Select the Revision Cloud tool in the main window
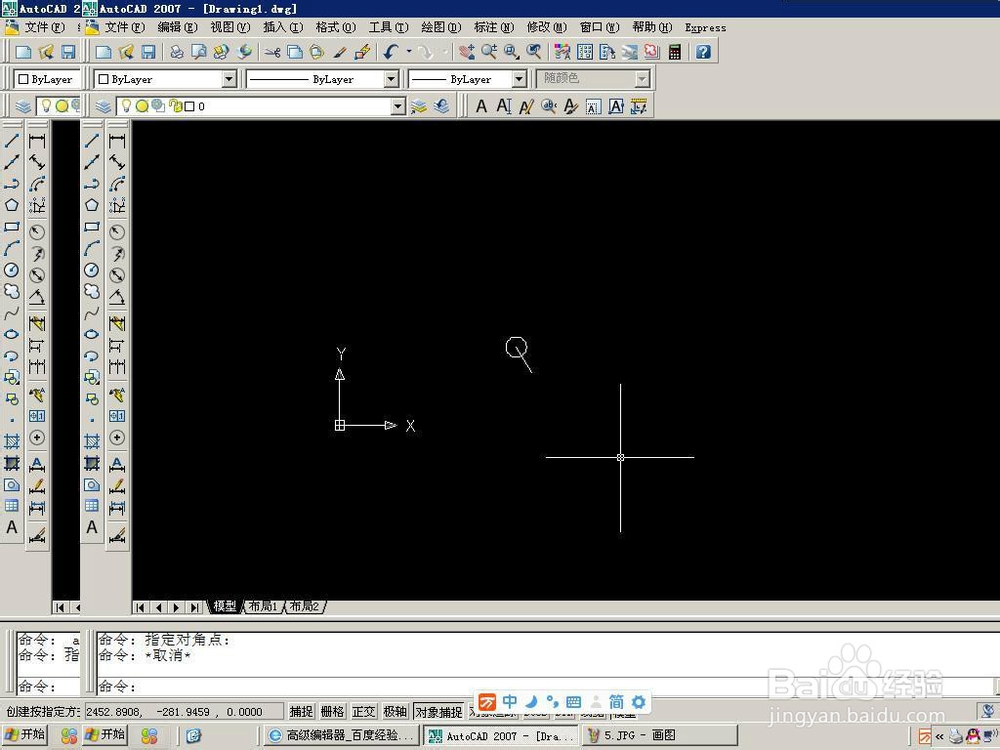1000x750 pixels. pos(92,291)
